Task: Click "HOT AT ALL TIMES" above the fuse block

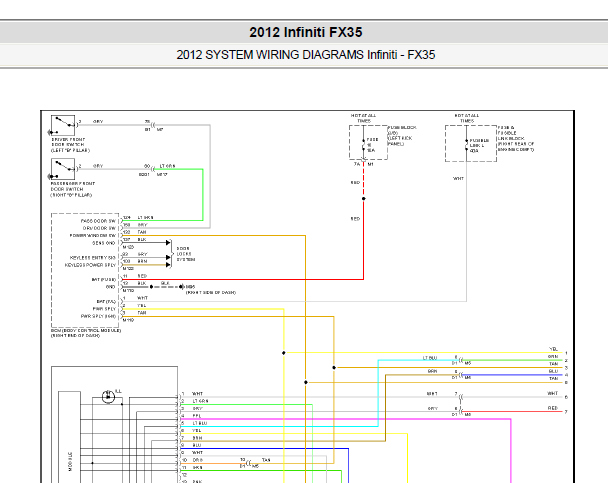Action: click(x=364, y=118)
